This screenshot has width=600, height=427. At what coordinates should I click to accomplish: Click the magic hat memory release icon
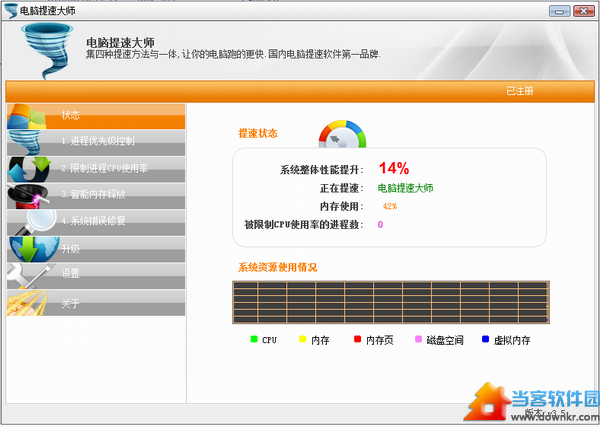coord(28,196)
